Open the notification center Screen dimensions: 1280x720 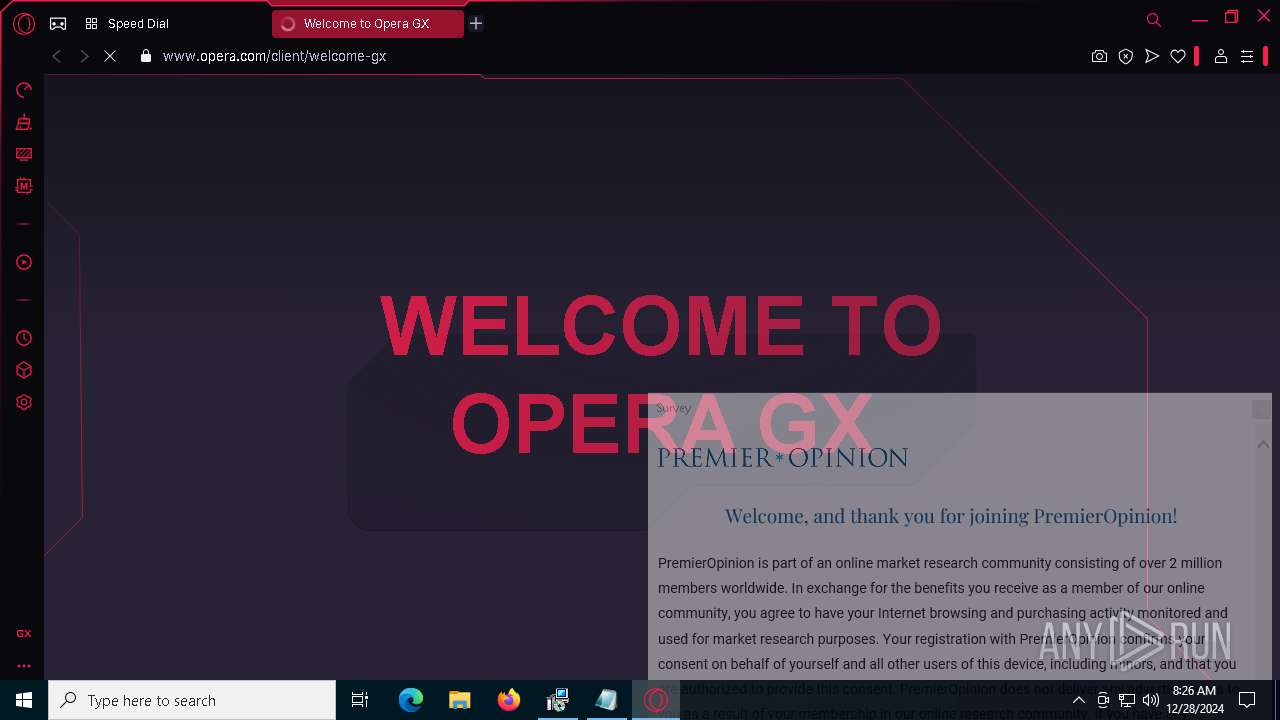pos(1247,700)
